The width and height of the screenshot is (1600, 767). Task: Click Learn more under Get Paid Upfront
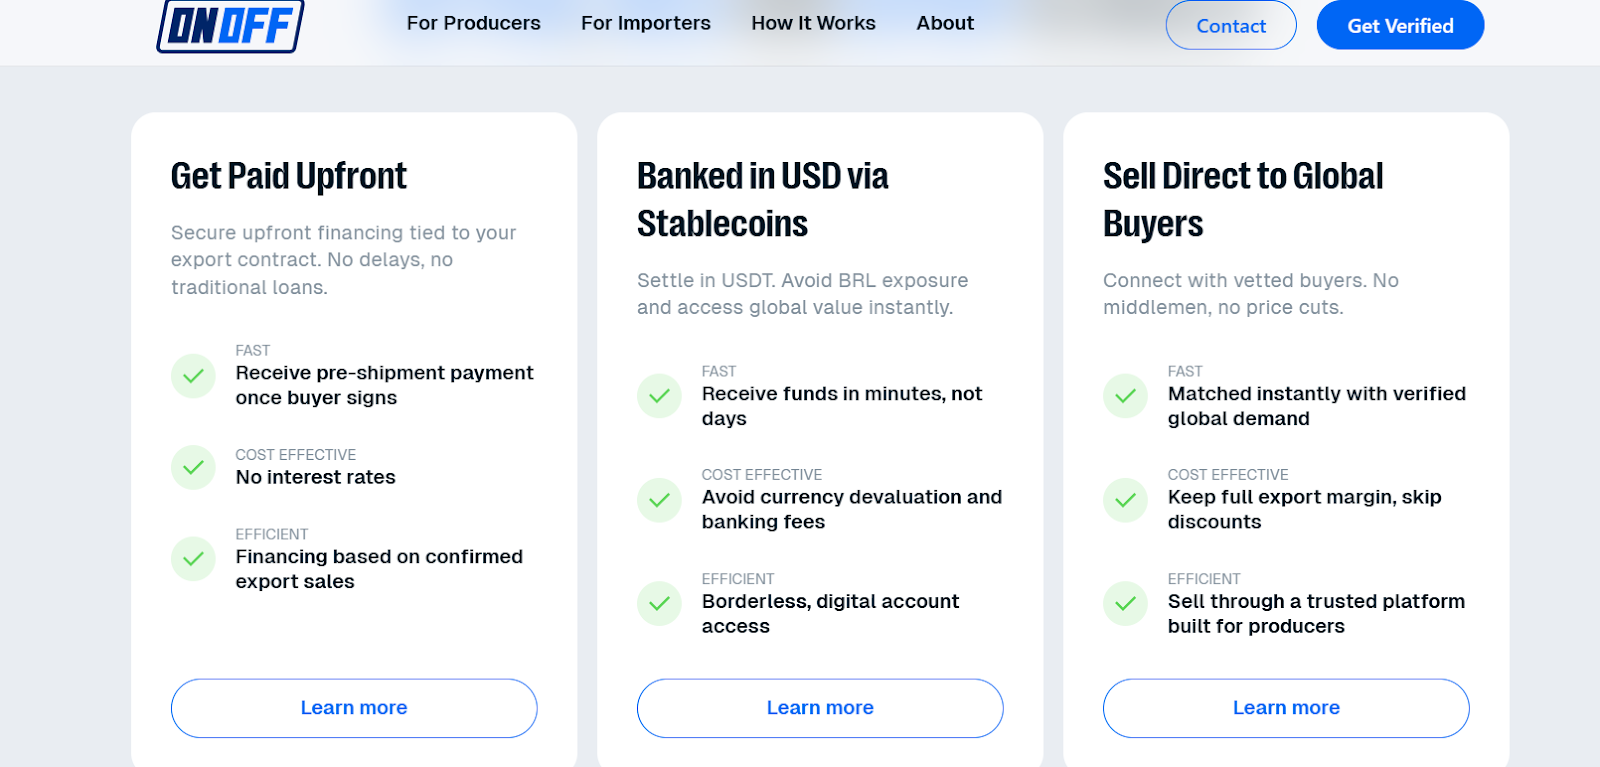pyautogui.click(x=353, y=707)
